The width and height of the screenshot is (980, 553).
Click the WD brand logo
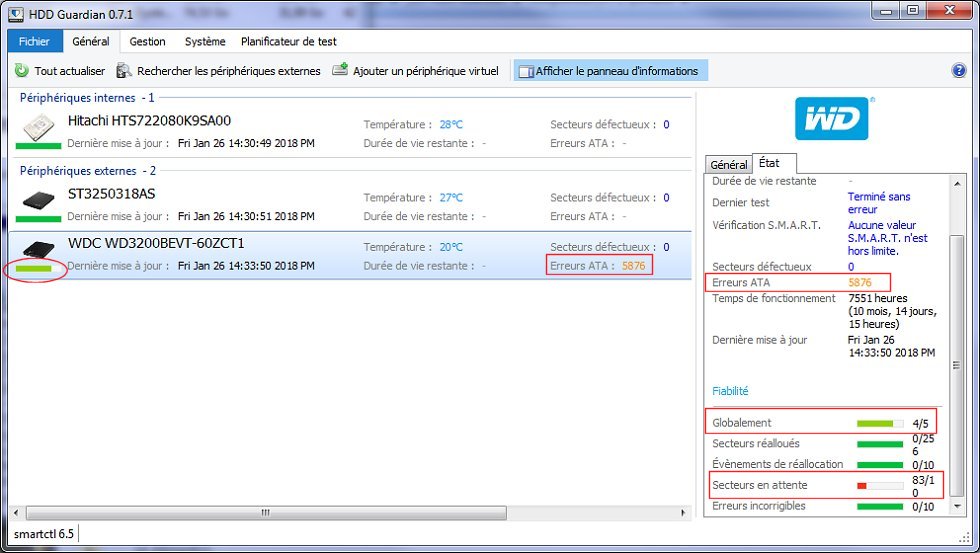(831, 119)
